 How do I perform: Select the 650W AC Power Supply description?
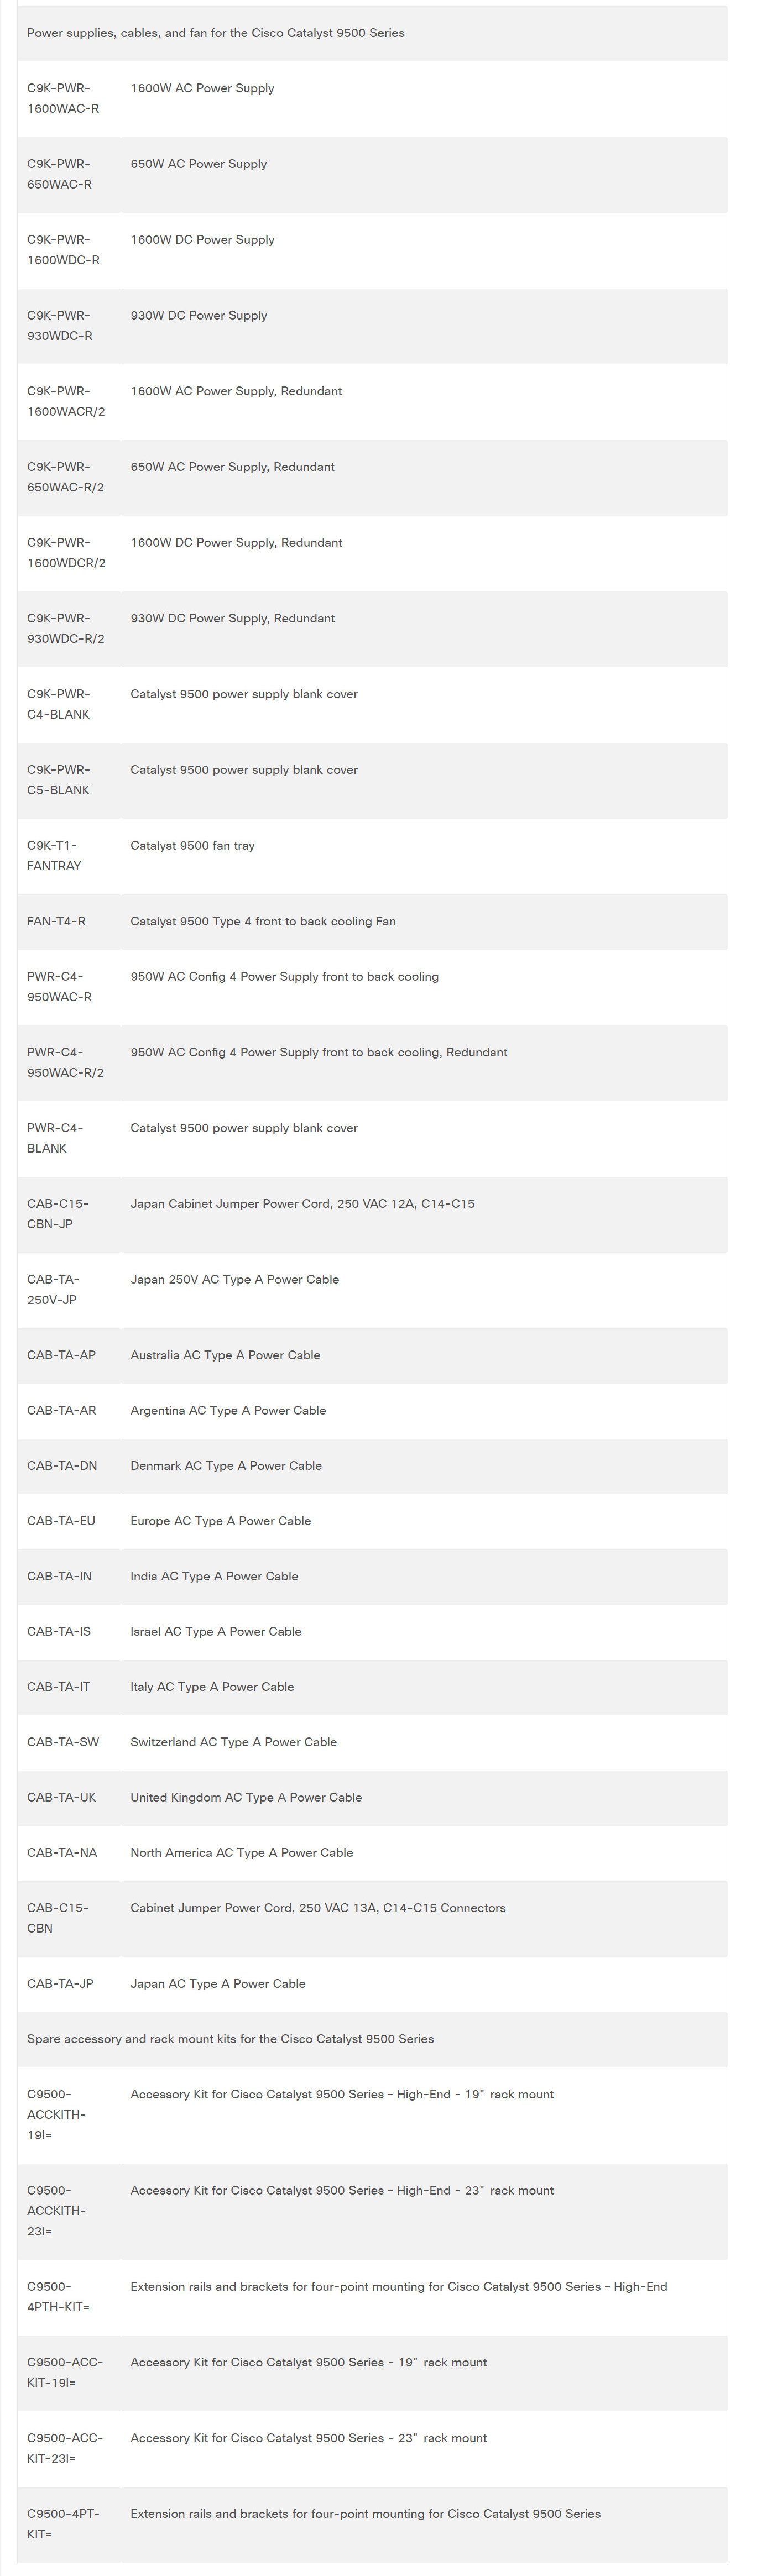pos(198,164)
